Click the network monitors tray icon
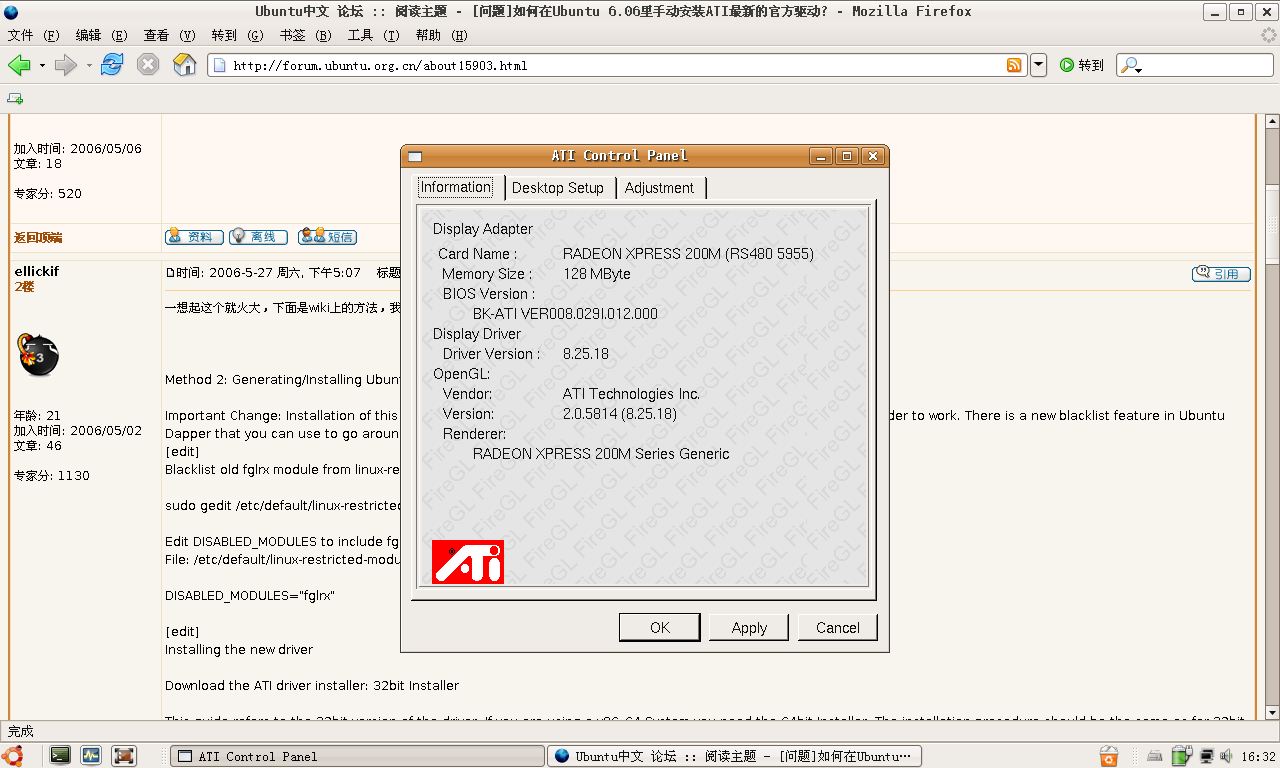1280x768 pixels. 1206,757
